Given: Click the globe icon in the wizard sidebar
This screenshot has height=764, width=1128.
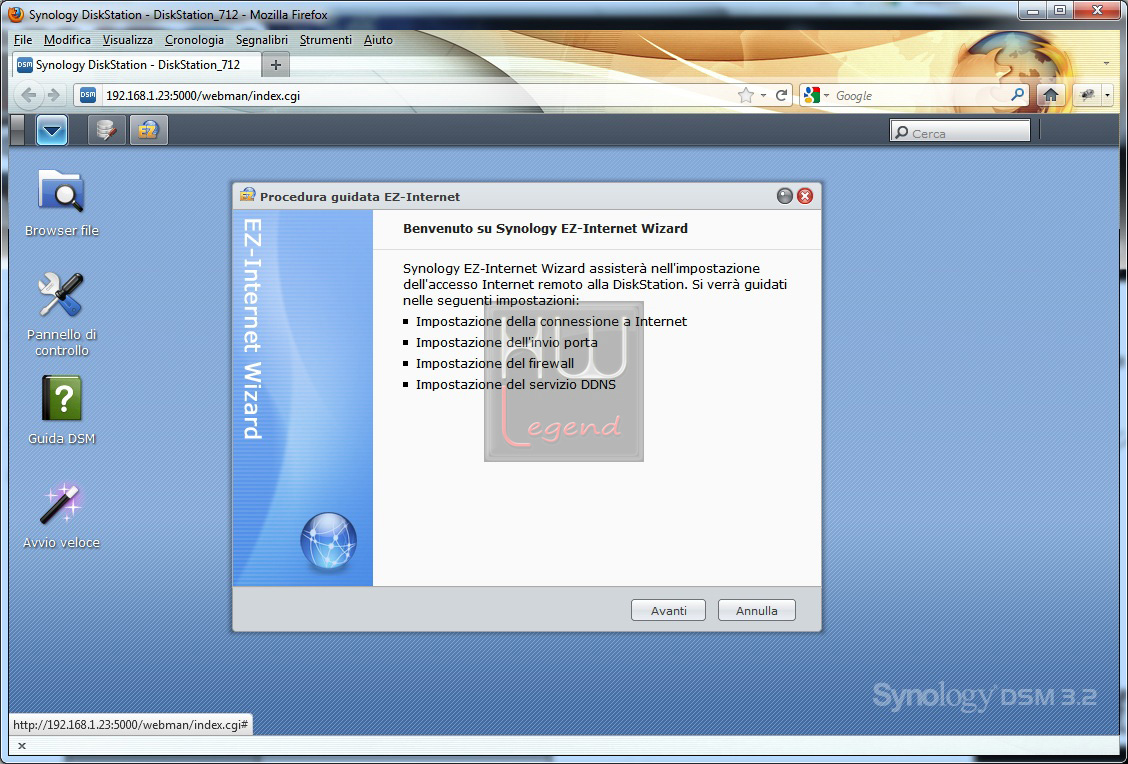Looking at the screenshot, I should [x=328, y=541].
